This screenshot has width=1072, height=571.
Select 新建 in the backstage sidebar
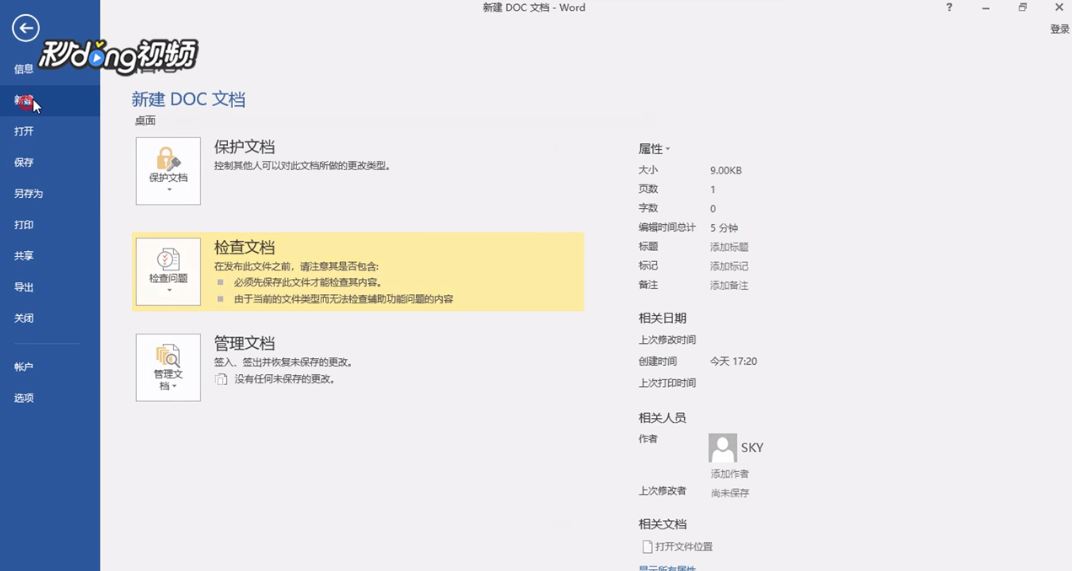(50, 101)
